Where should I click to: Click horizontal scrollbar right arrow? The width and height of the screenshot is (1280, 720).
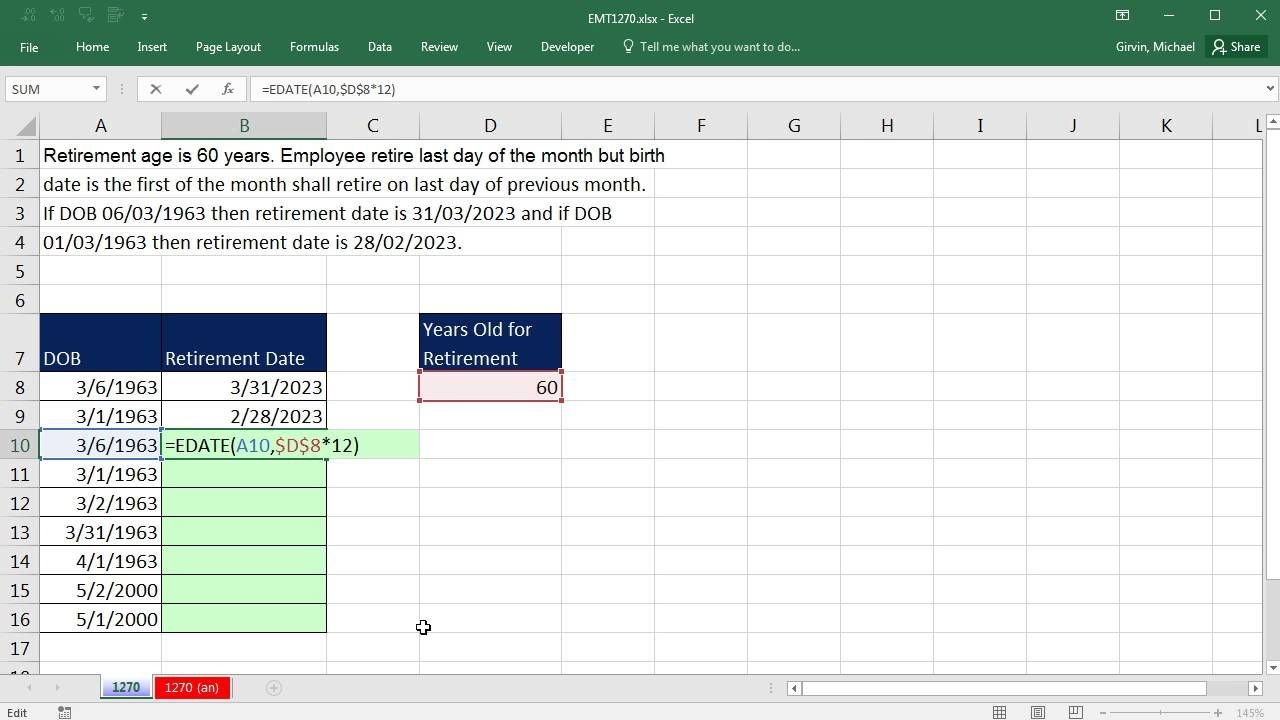[1255, 688]
